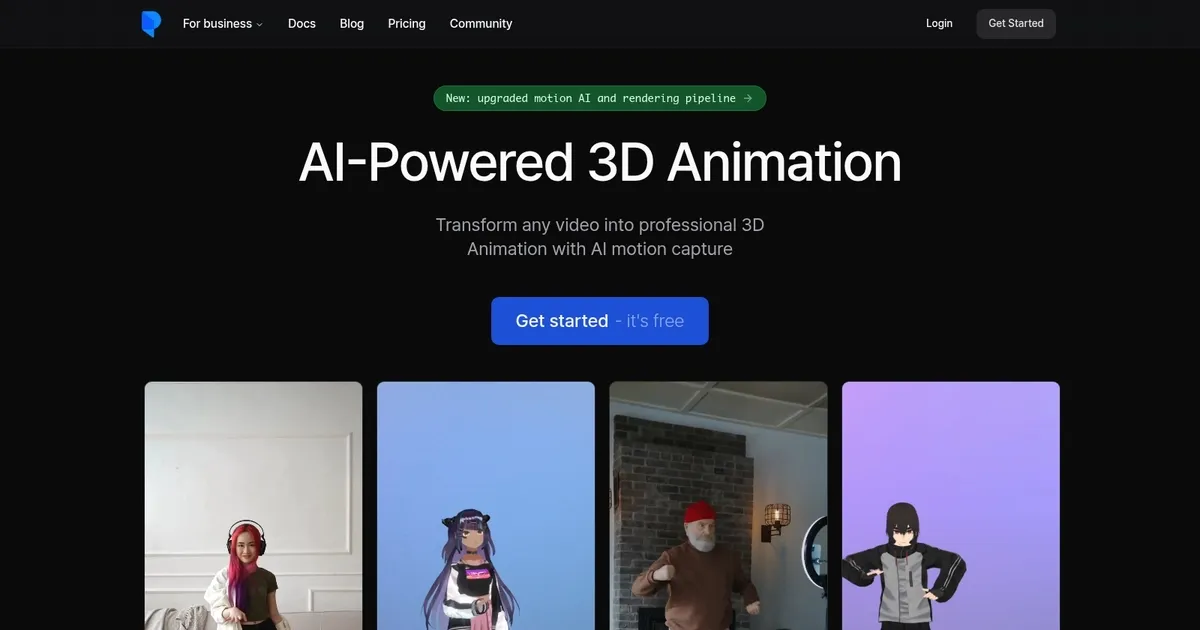
Task: Open the black-haired hooded avatar thumbnail
Action: point(951,506)
